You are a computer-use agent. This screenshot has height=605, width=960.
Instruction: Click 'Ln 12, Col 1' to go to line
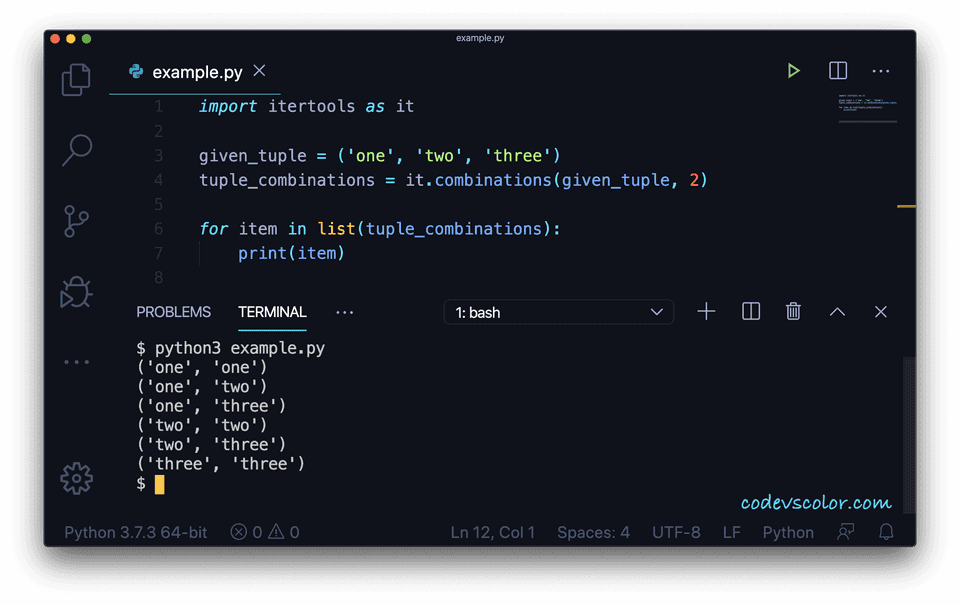(x=492, y=532)
